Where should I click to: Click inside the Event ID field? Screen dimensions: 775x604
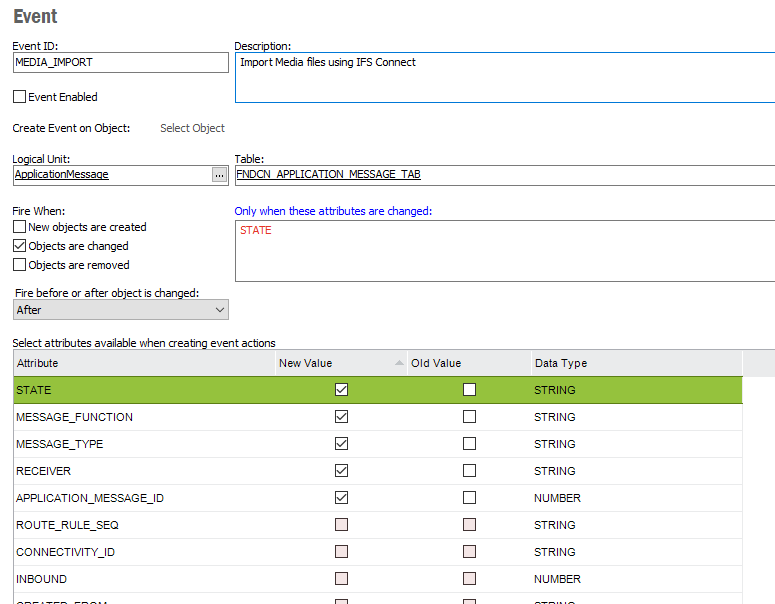coord(120,62)
